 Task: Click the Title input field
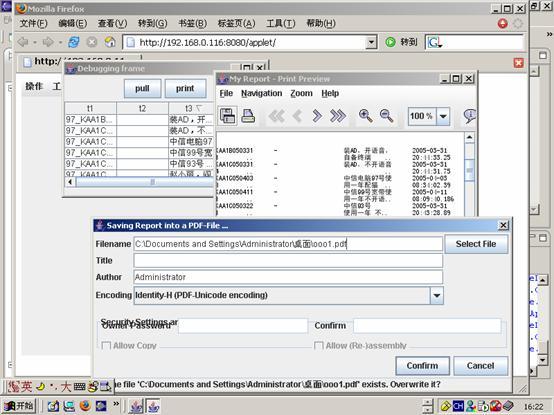[x=288, y=261]
